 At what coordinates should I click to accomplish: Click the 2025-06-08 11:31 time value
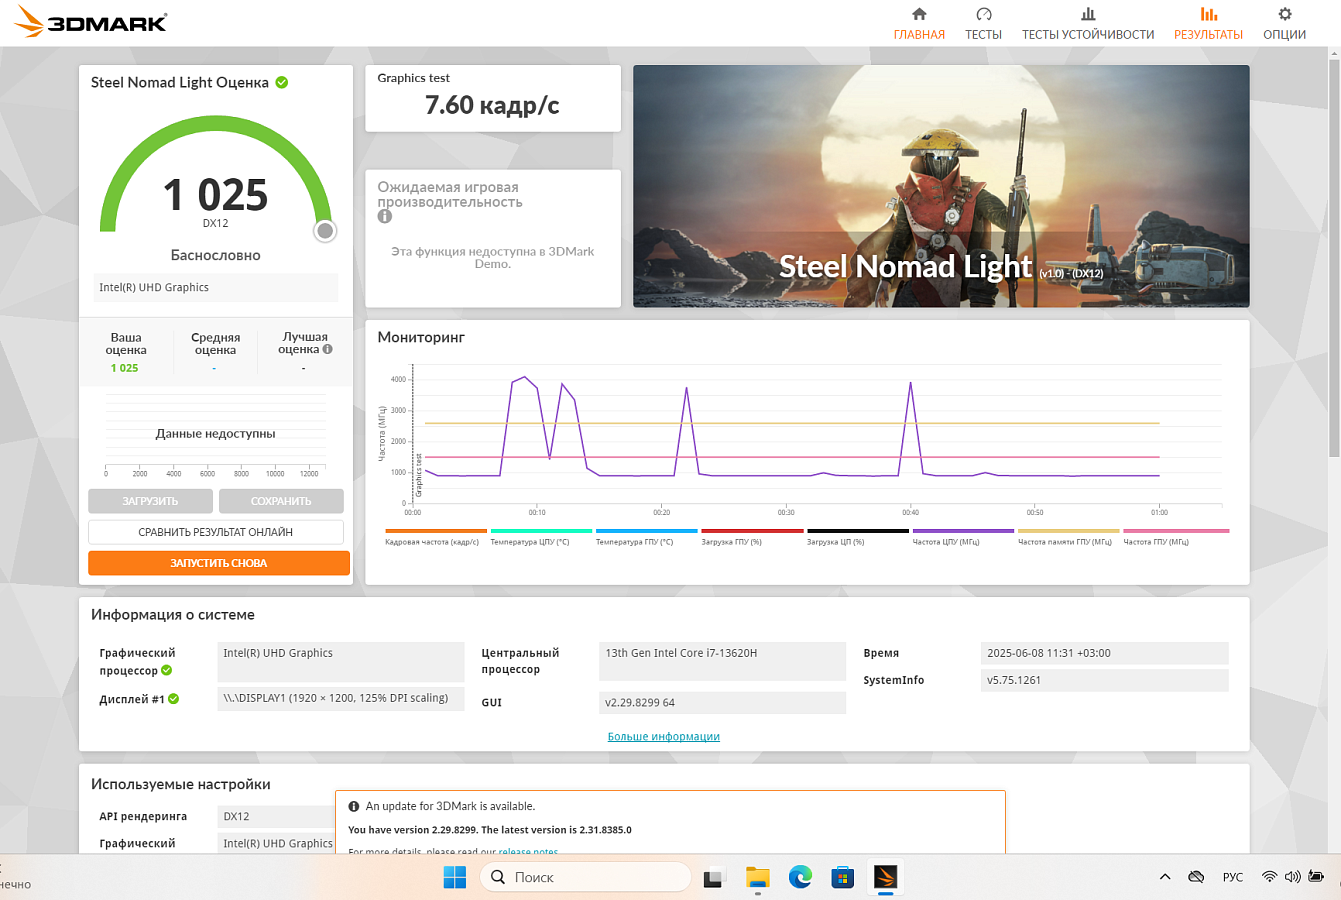(x=1105, y=653)
